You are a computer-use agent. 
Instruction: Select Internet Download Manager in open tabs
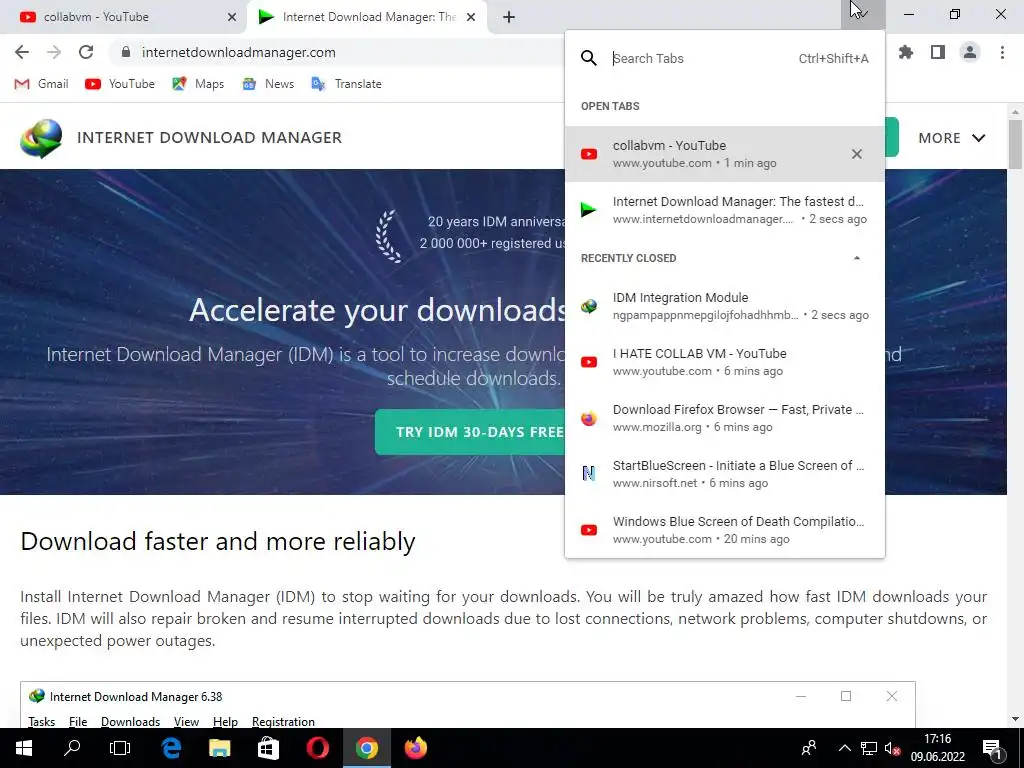(725, 210)
